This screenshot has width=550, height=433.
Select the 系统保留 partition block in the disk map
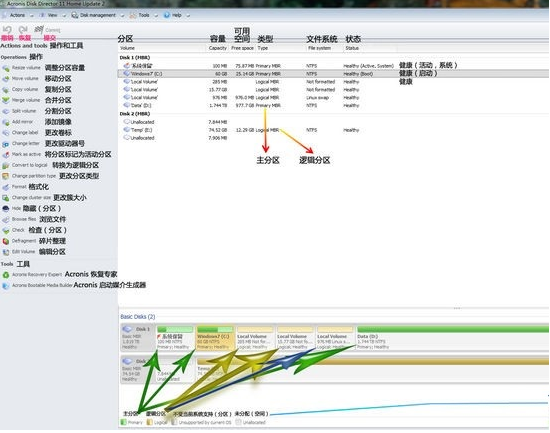pos(175,338)
